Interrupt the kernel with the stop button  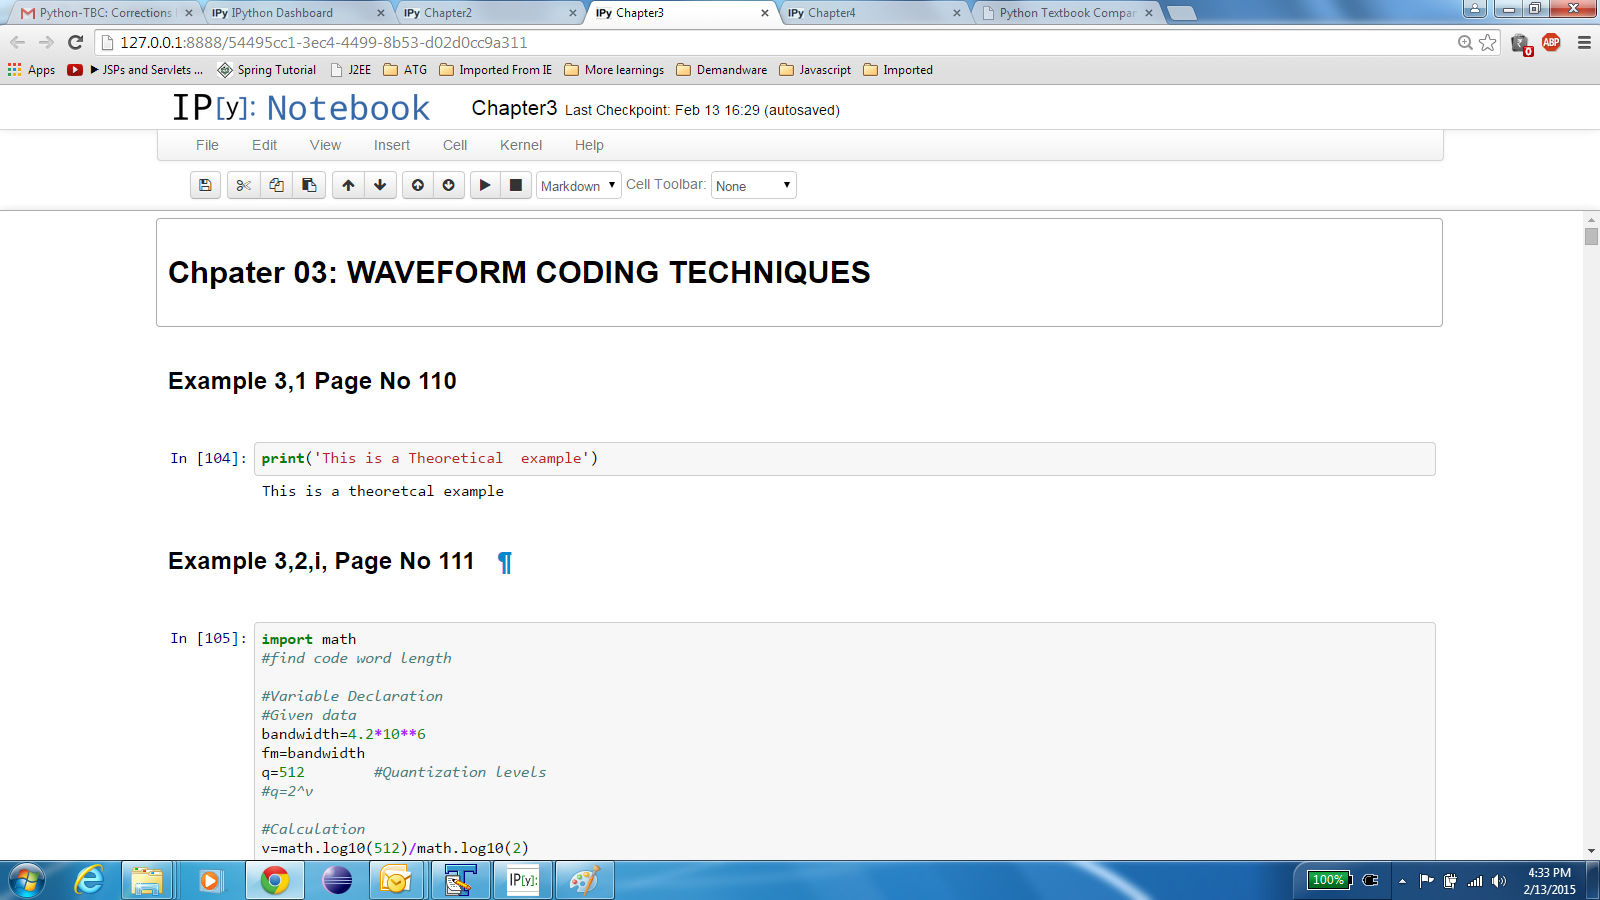(x=516, y=185)
